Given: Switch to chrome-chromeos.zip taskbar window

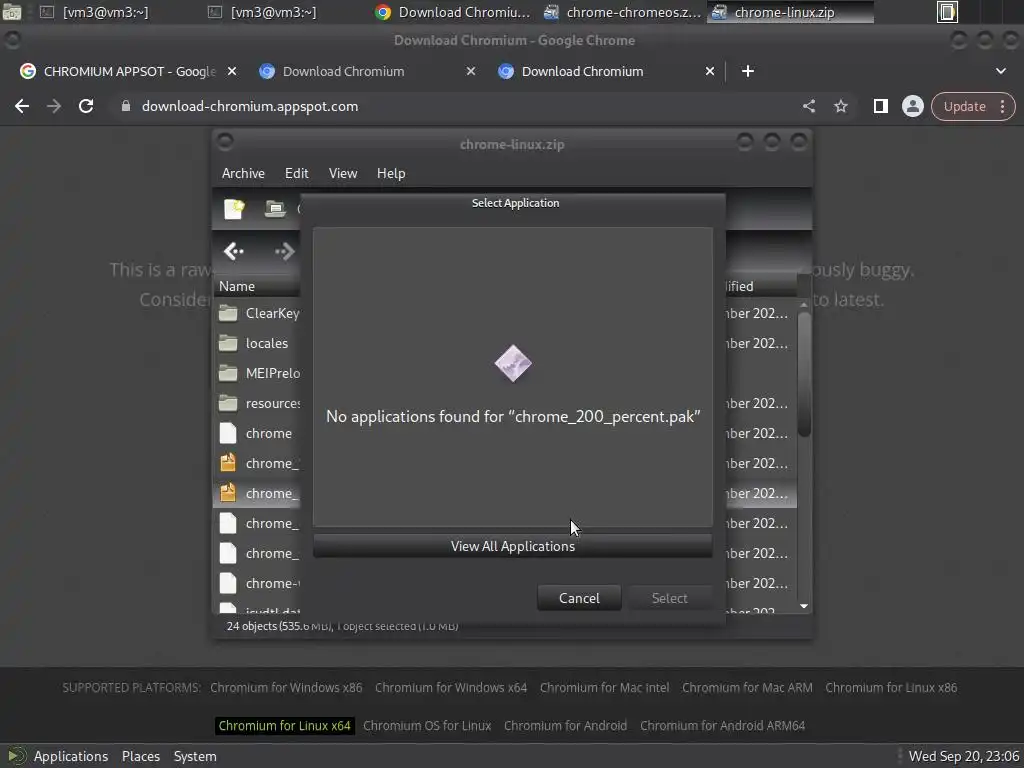Looking at the screenshot, I should tap(622, 12).
